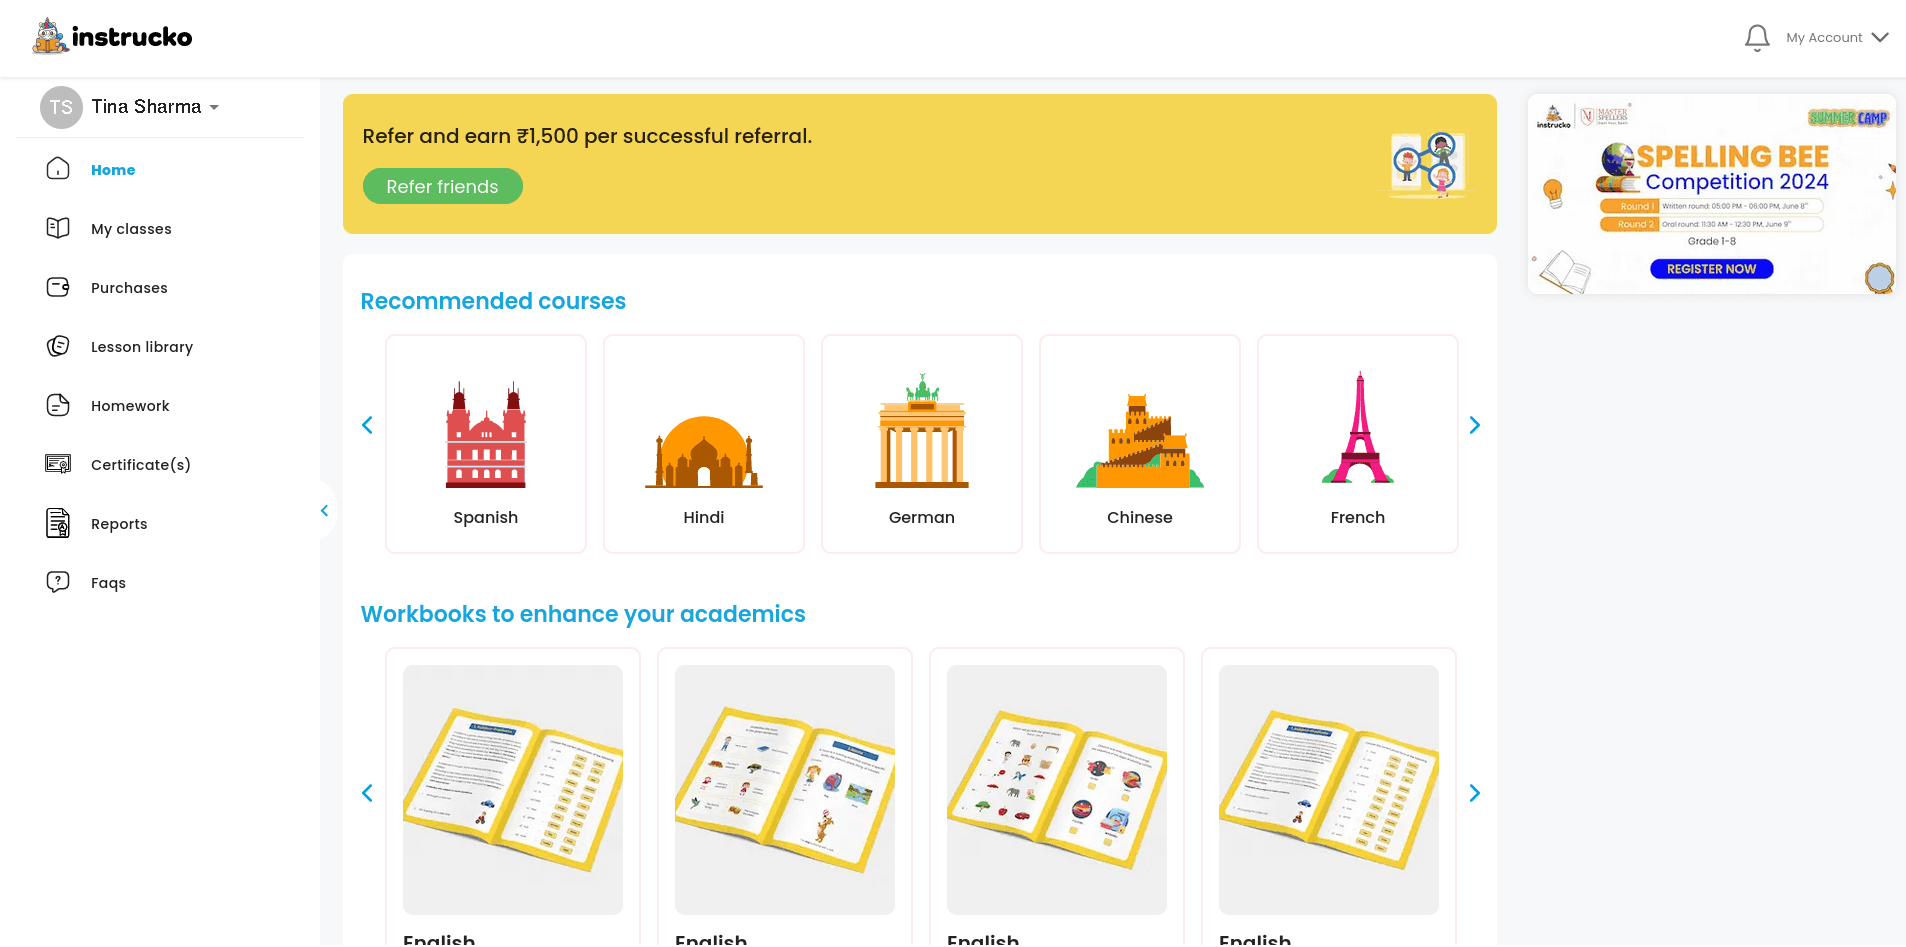Viewport: 1906px width, 947px height.
Task: Click Register Now on Spelling Bee banner
Action: tap(1711, 269)
